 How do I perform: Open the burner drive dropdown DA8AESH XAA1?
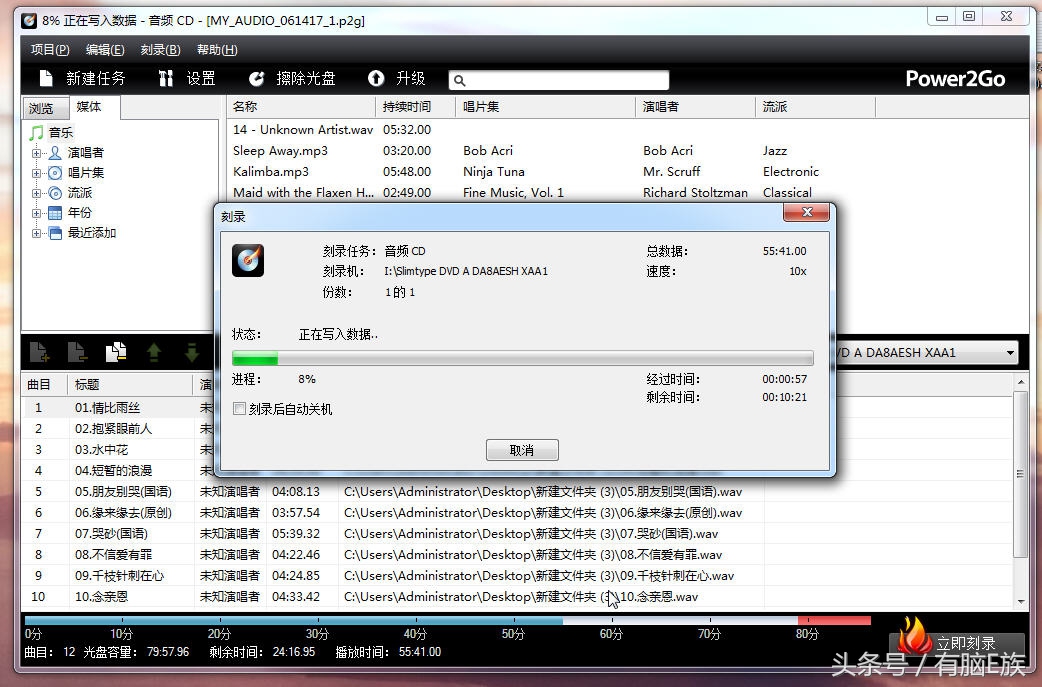pos(1010,352)
